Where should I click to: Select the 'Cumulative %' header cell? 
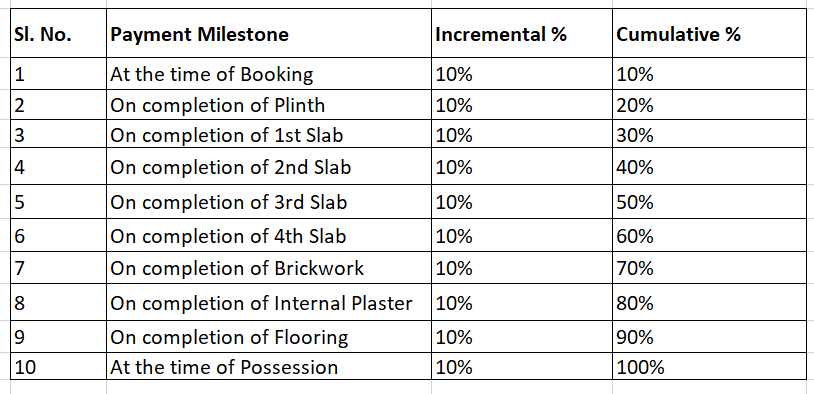(709, 33)
